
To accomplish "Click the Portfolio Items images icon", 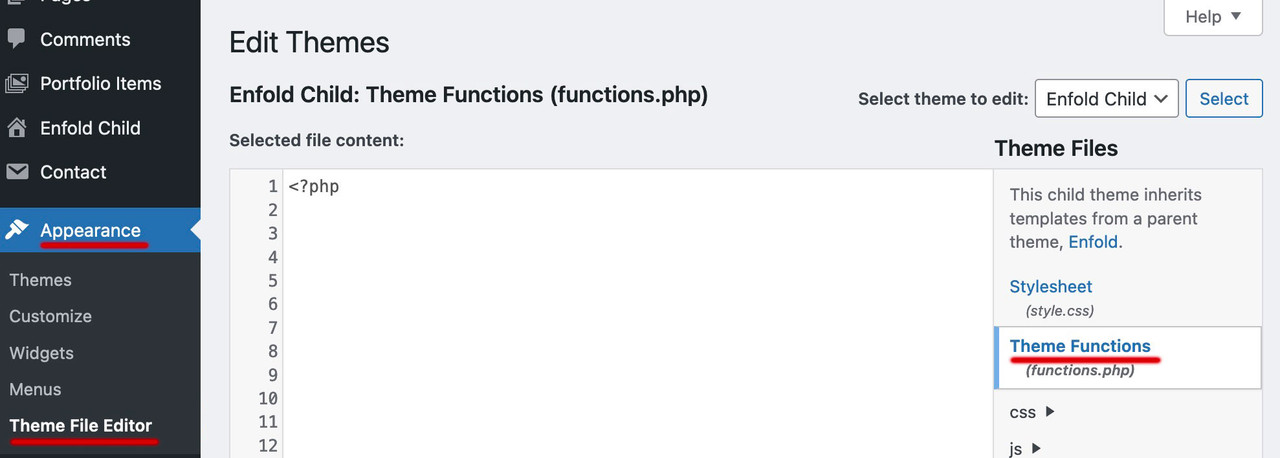I will point(17,84).
